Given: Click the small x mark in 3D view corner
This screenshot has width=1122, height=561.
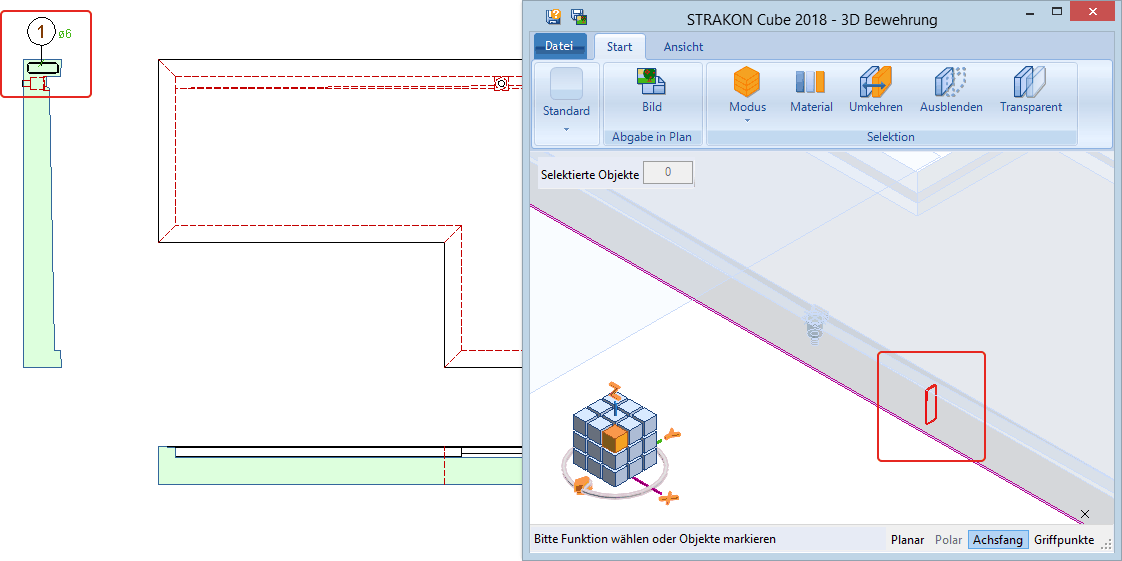Looking at the screenshot, I should (x=1085, y=514).
